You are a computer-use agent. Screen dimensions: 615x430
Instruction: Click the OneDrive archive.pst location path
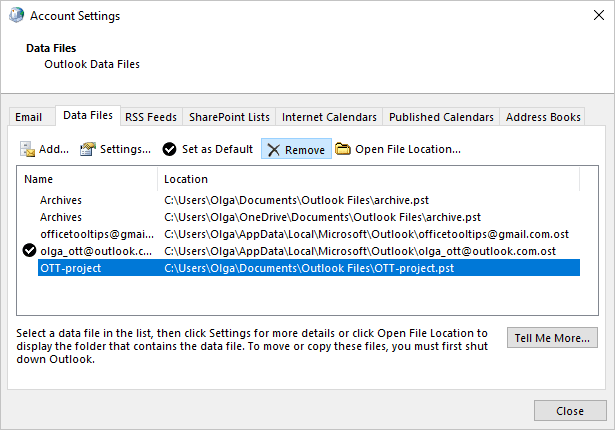[322, 217]
